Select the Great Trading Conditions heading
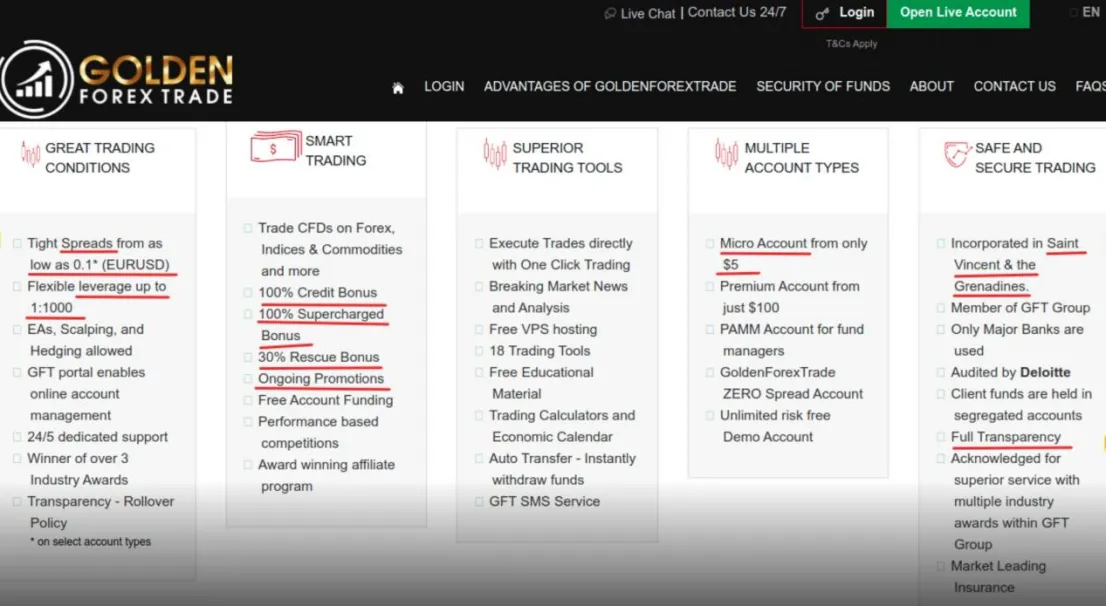Viewport: 1106px width, 607px height. pyautogui.click(x=99, y=158)
